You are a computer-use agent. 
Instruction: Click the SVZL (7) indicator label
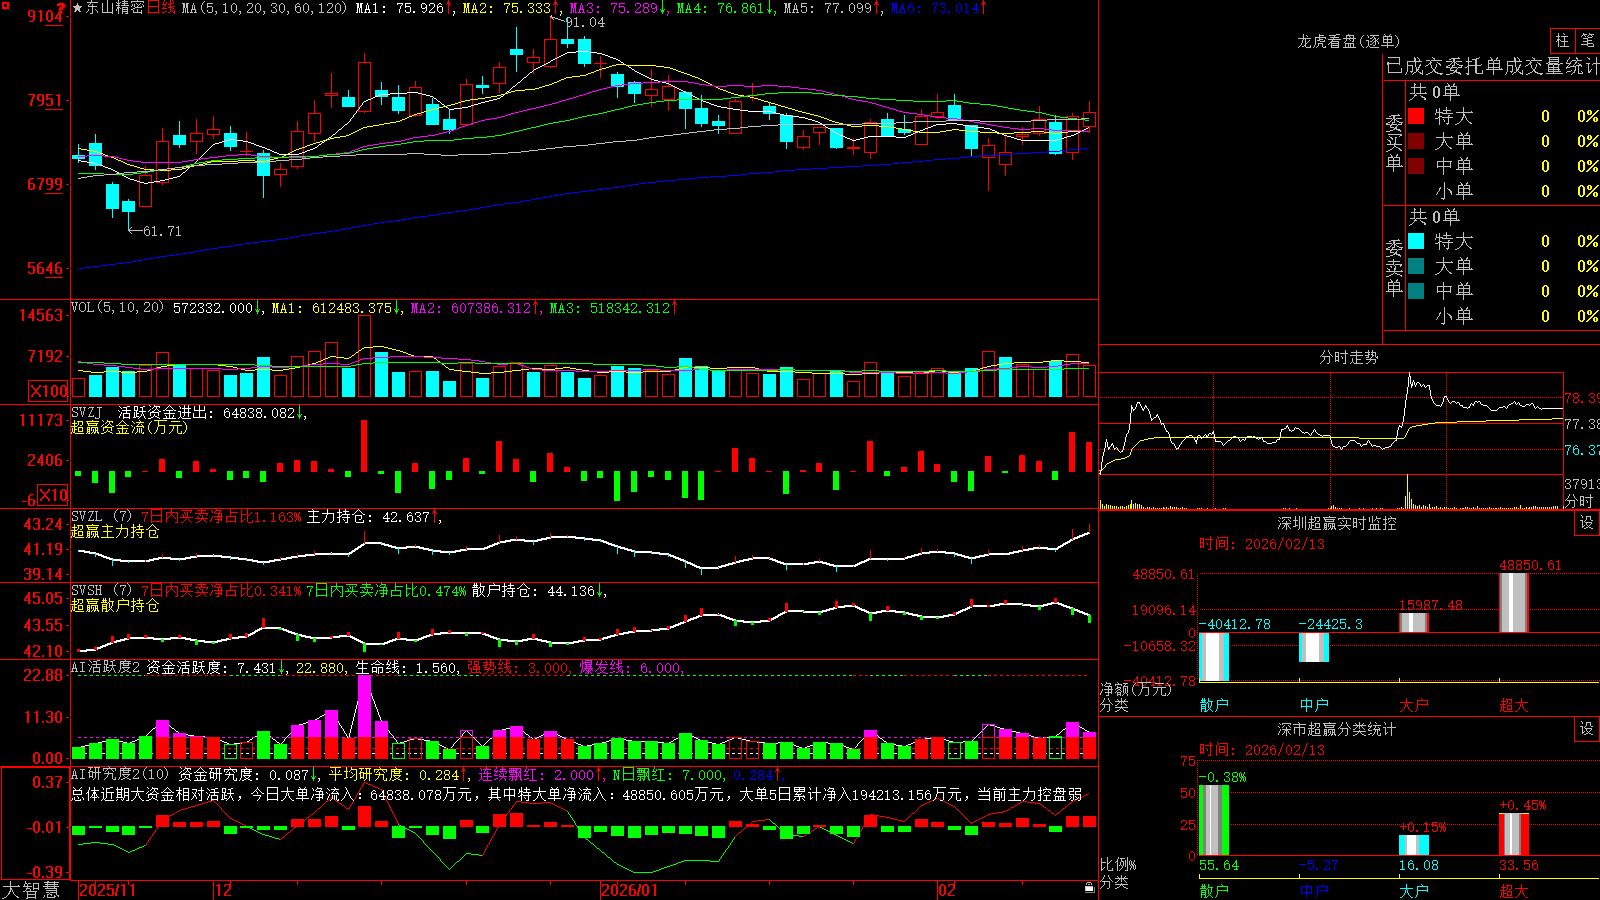(x=101, y=517)
